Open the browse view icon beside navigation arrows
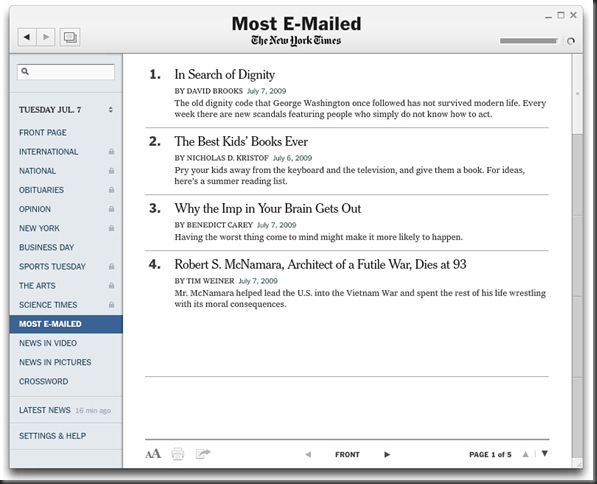Viewport: 597px width, 484px height. 70,37
